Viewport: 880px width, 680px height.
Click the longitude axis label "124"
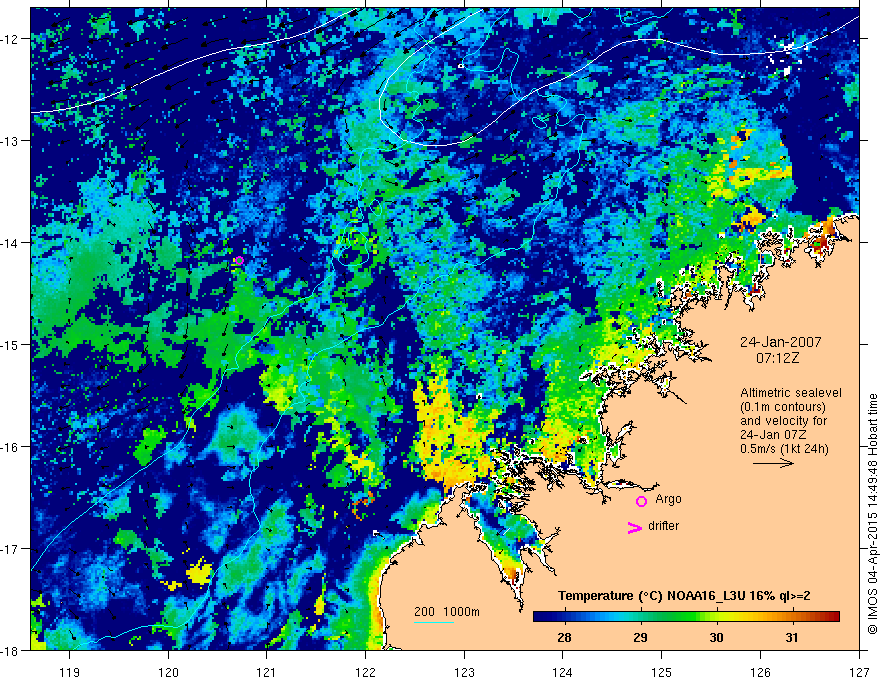[x=563, y=672]
